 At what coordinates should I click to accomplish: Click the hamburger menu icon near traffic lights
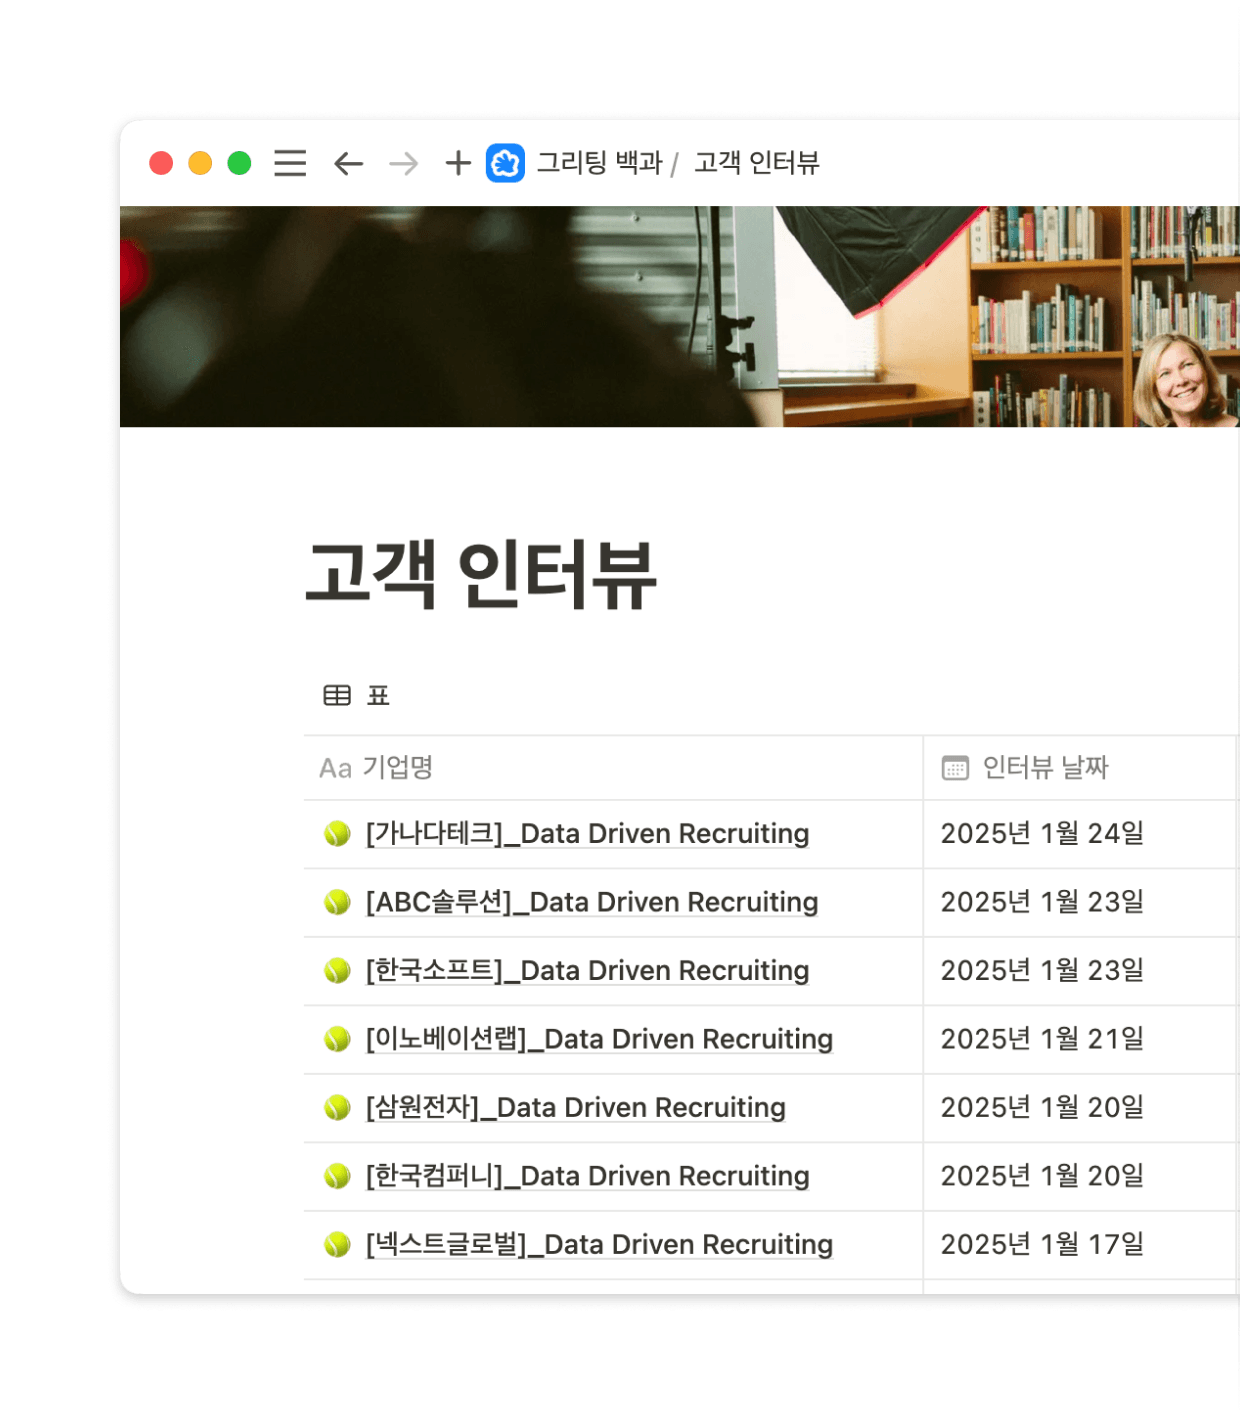click(x=289, y=162)
